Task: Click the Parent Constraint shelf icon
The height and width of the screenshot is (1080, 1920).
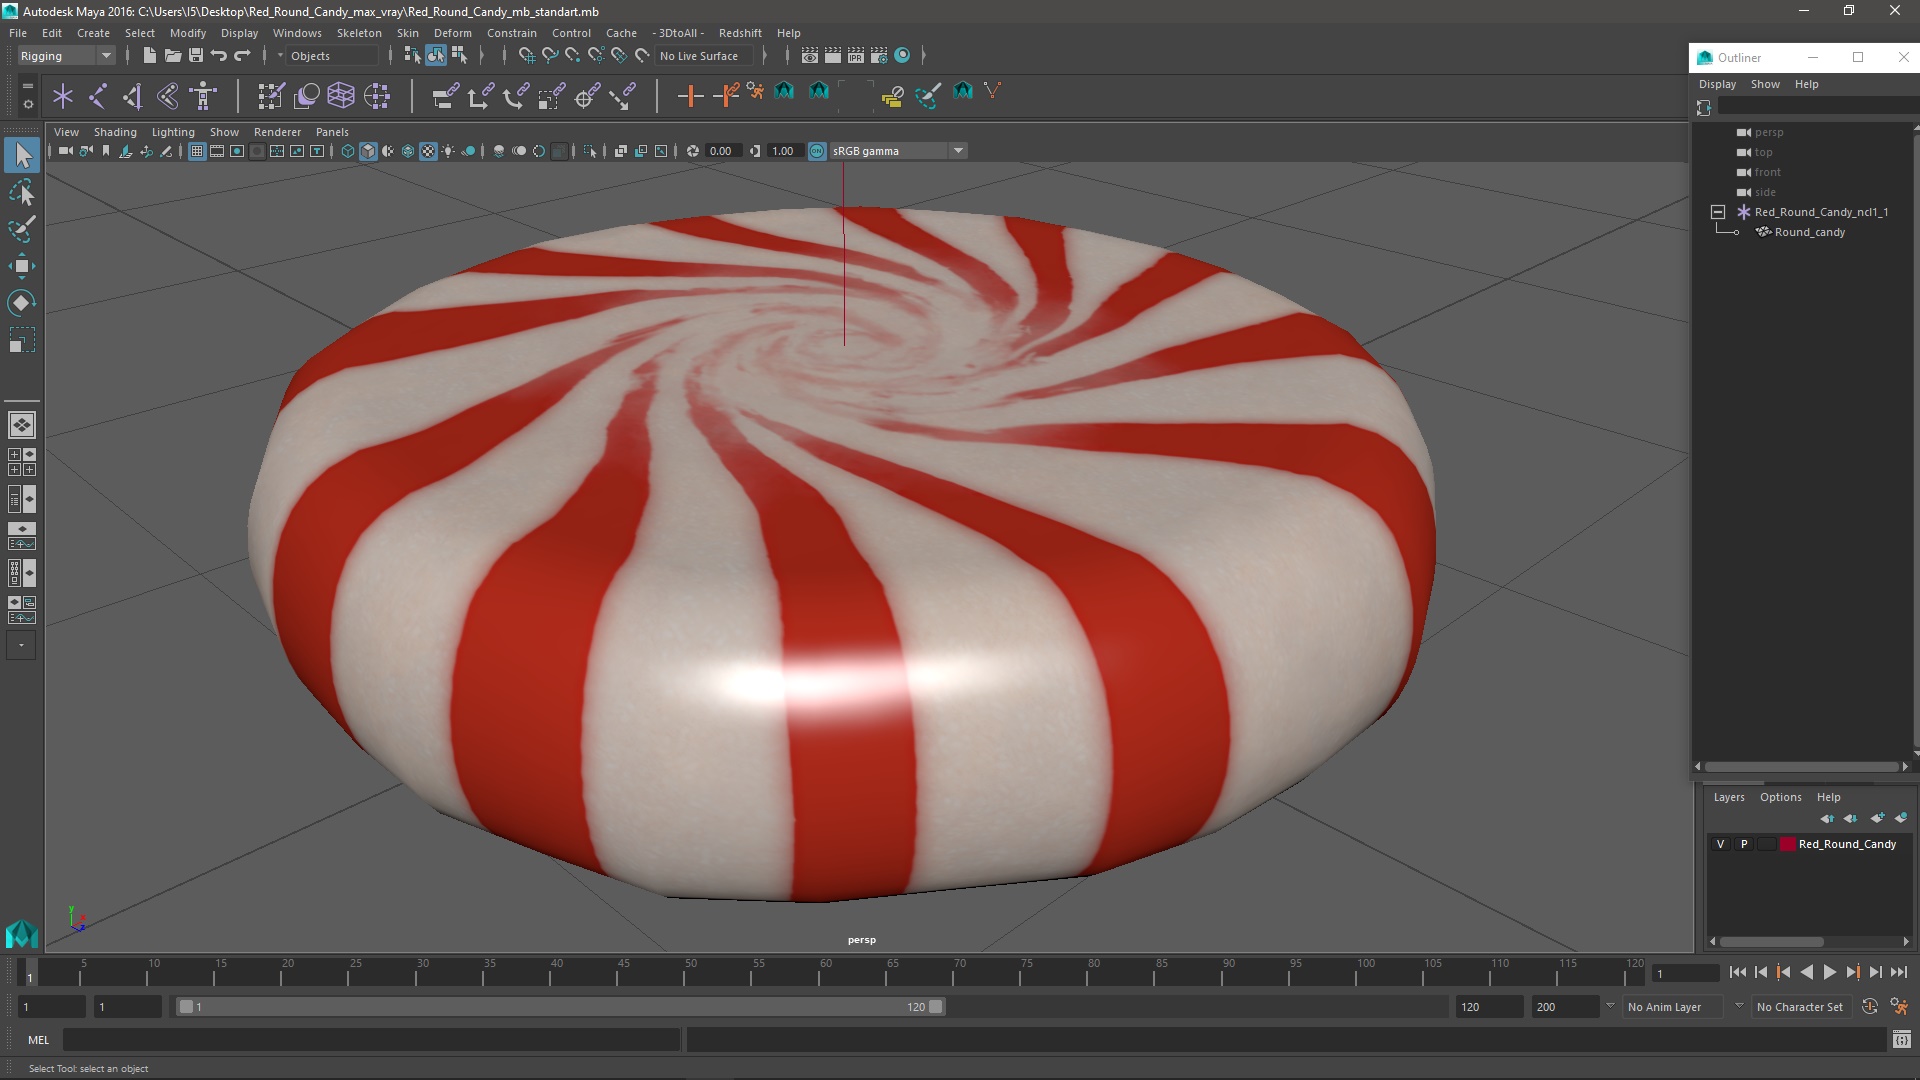Action: click(x=445, y=96)
